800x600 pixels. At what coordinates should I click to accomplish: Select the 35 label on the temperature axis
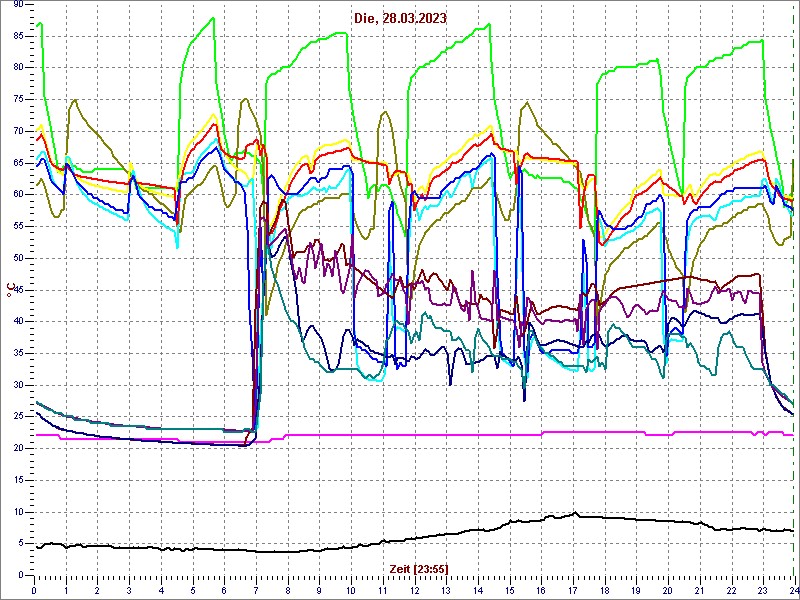[18, 354]
